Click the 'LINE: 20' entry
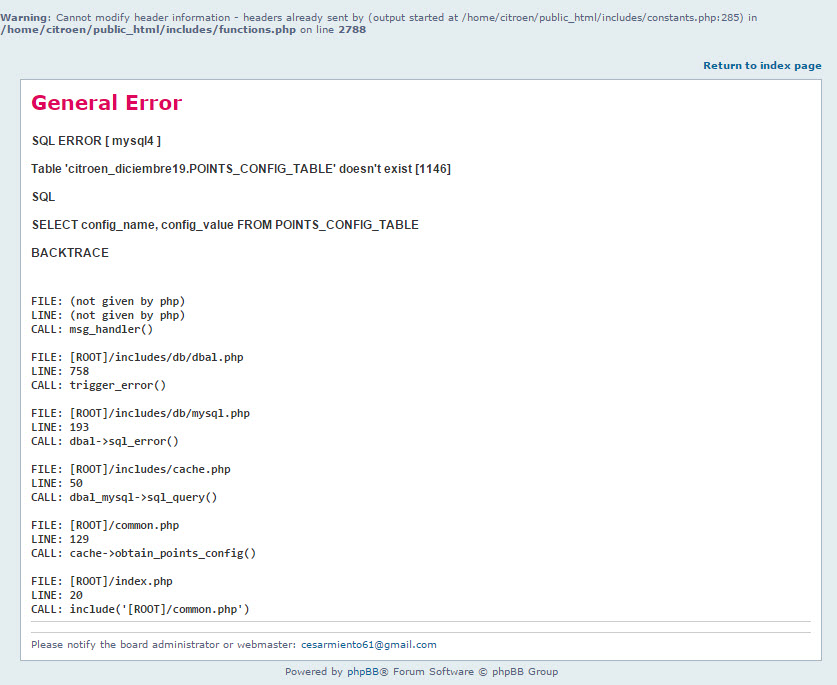This screenshot has height=685, width=837. (57, 595)
